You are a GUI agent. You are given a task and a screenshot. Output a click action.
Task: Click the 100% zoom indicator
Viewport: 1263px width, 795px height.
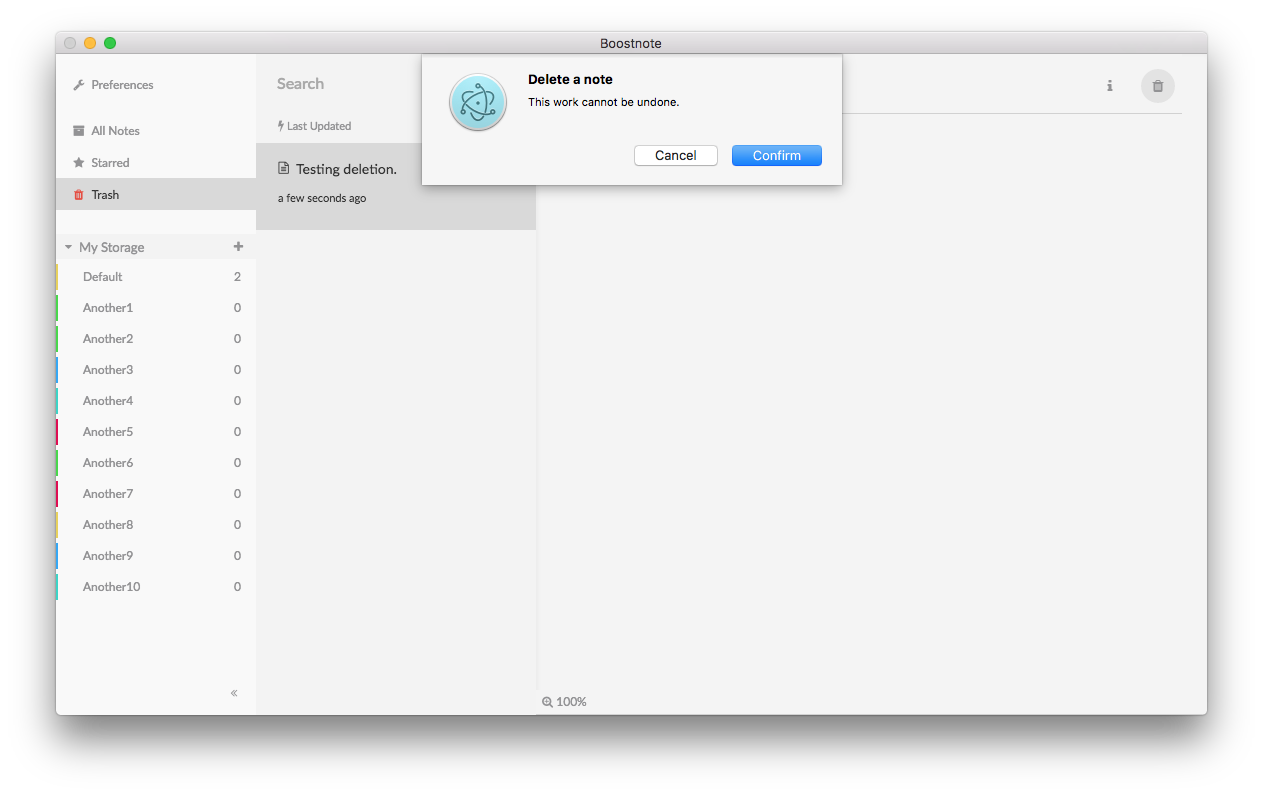click(x=564, y=701)
